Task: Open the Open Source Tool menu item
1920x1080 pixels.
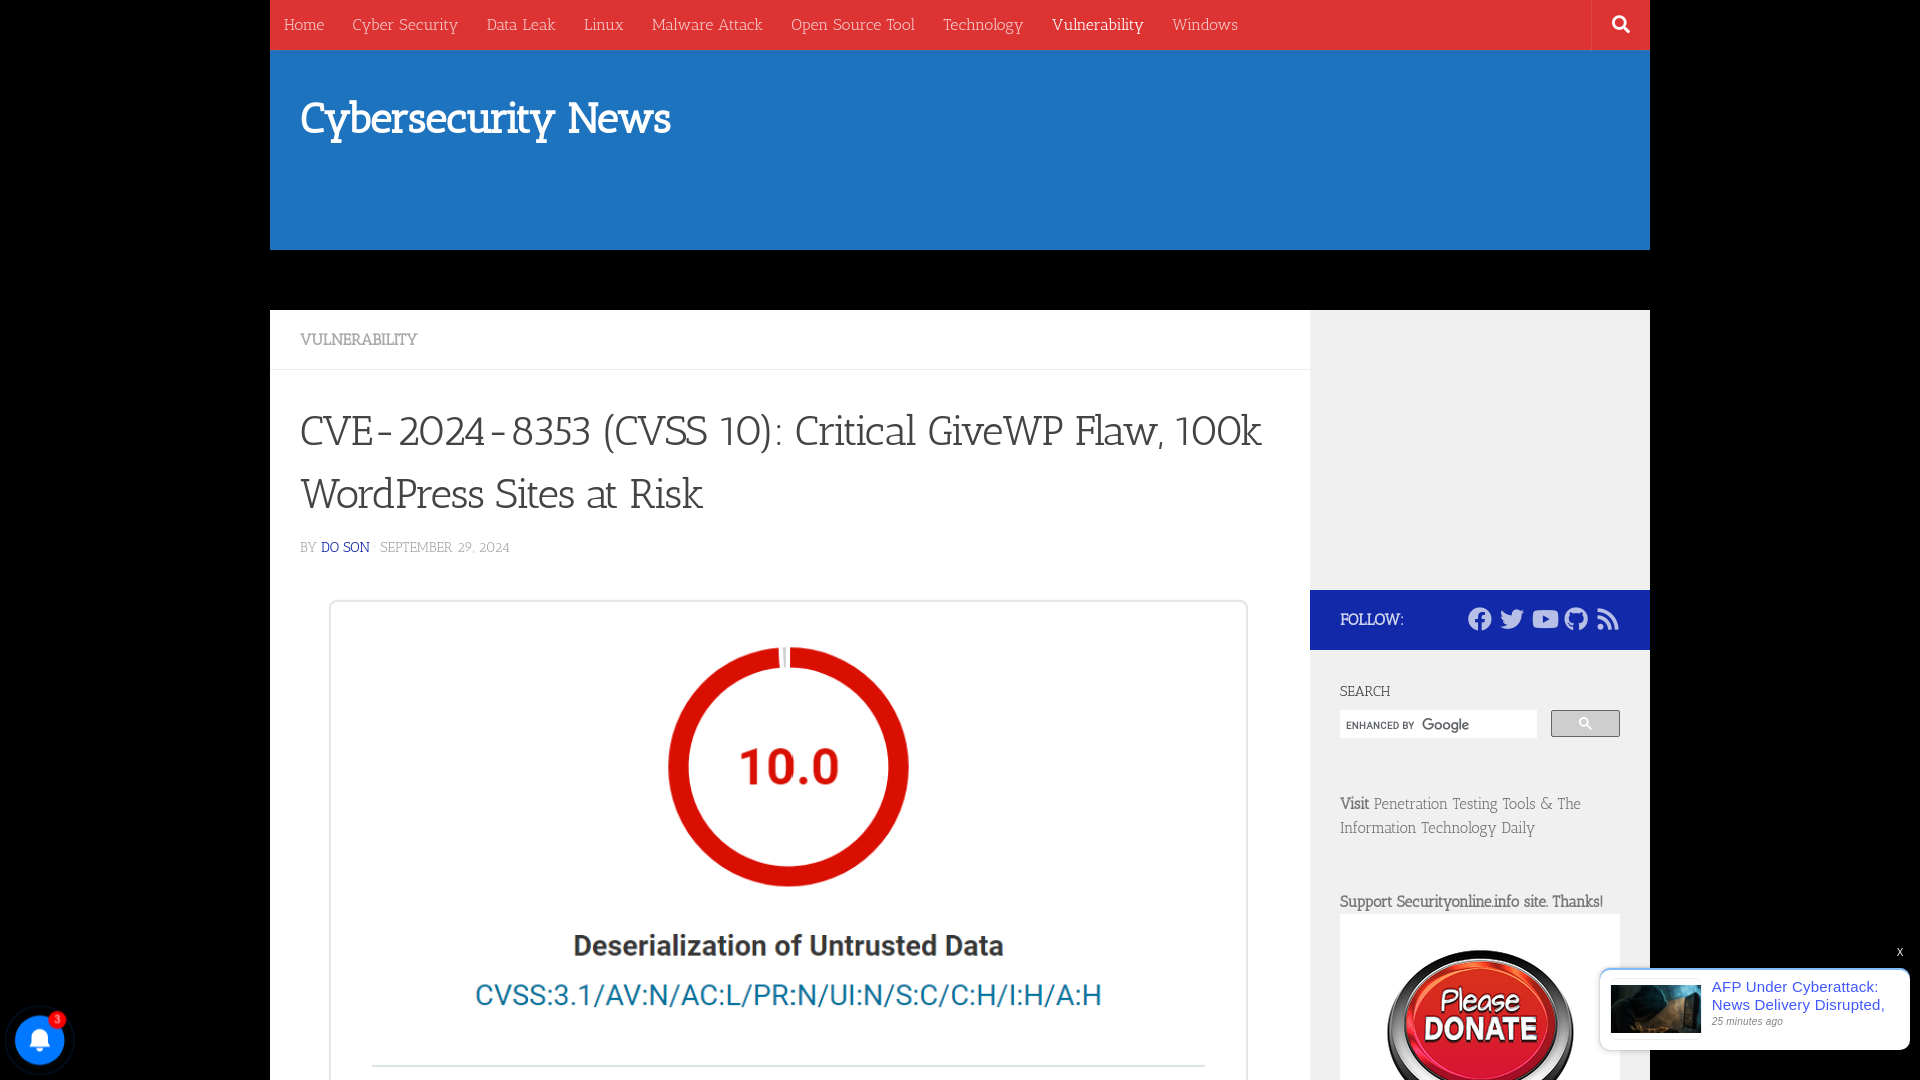Action: click(x=852, y=24)
